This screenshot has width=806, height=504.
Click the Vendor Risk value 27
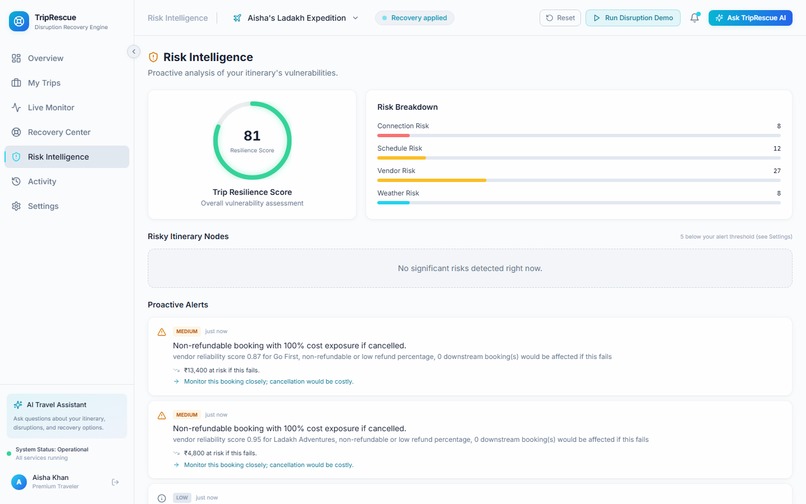click(777, 171)
